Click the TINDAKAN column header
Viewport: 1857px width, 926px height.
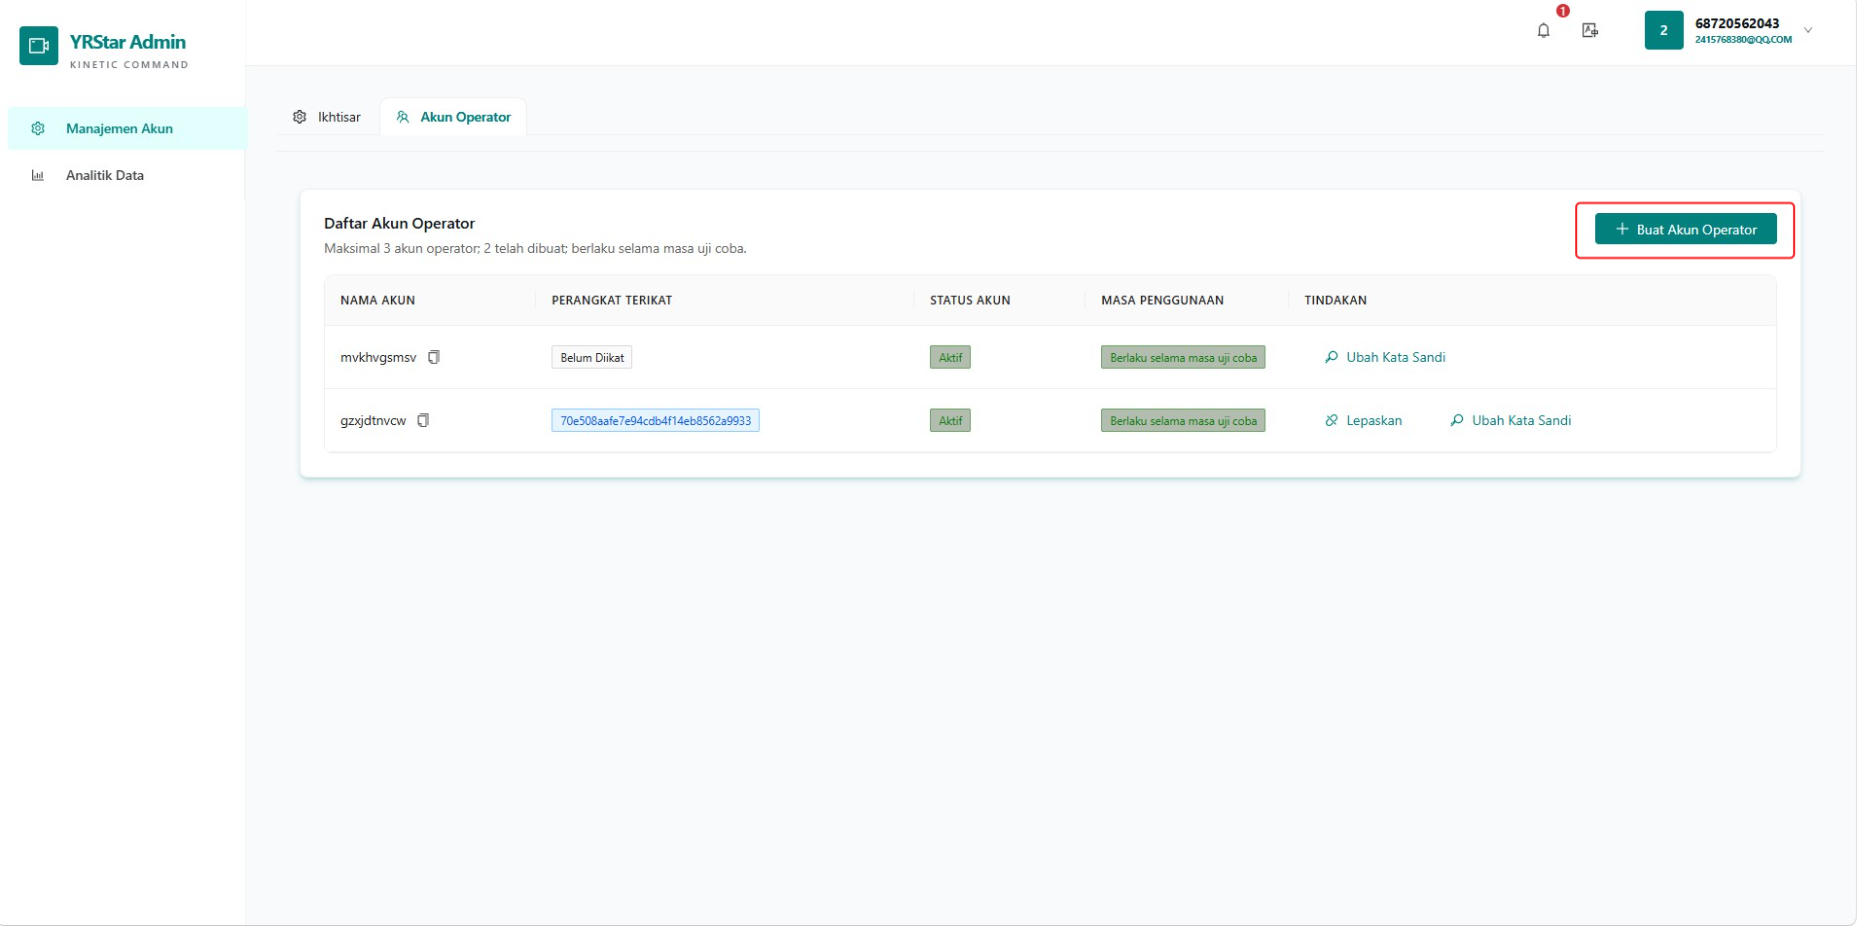(x=1335, y=300)
